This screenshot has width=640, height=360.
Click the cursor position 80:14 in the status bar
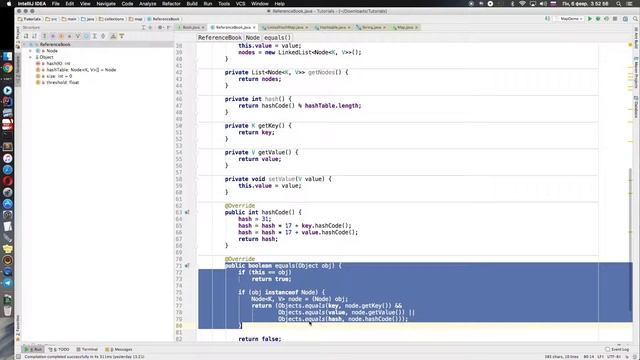[589, 357]
